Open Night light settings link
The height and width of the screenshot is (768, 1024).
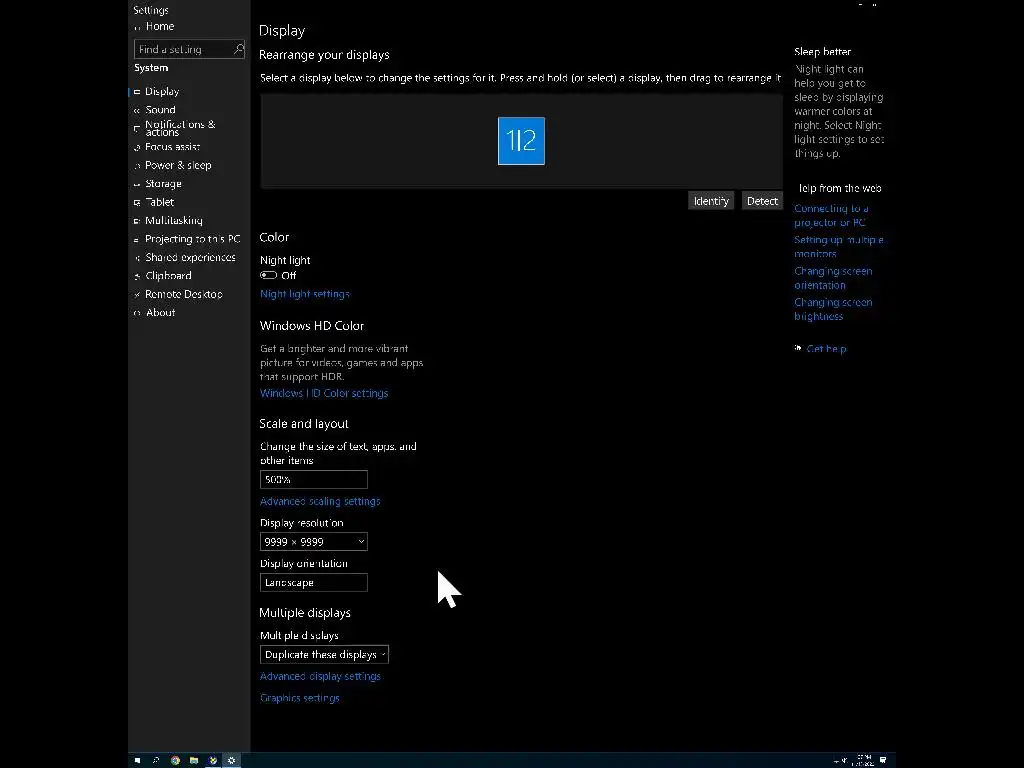click(x=305, y=294)
